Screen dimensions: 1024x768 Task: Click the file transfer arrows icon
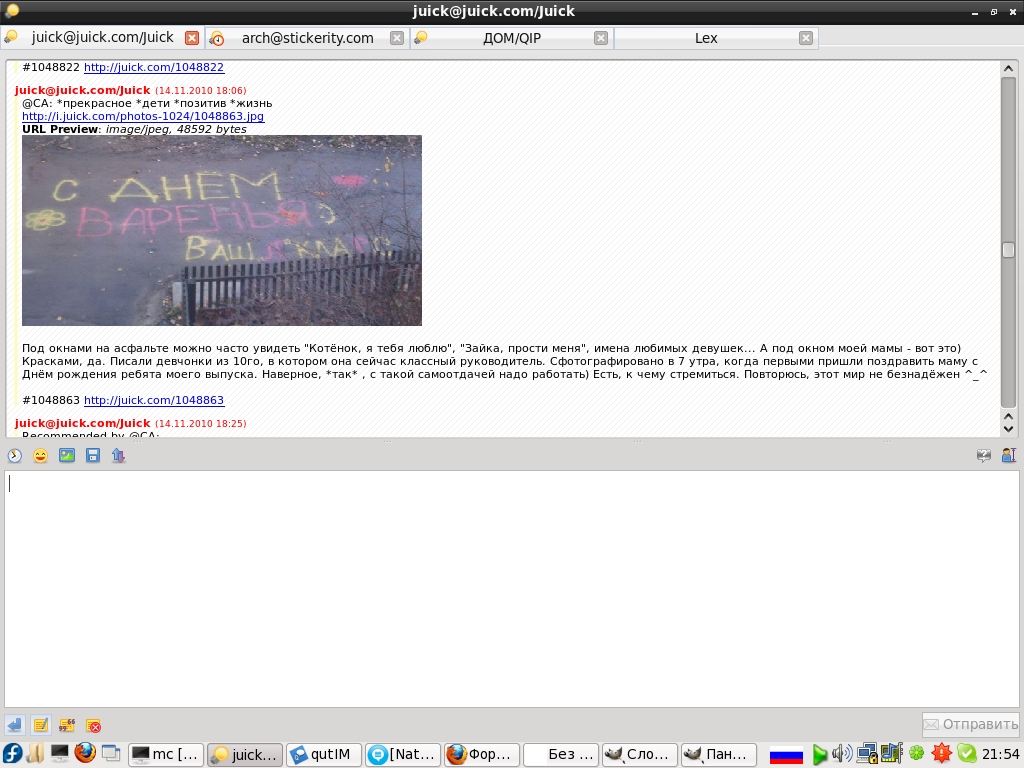coord(118,455)
